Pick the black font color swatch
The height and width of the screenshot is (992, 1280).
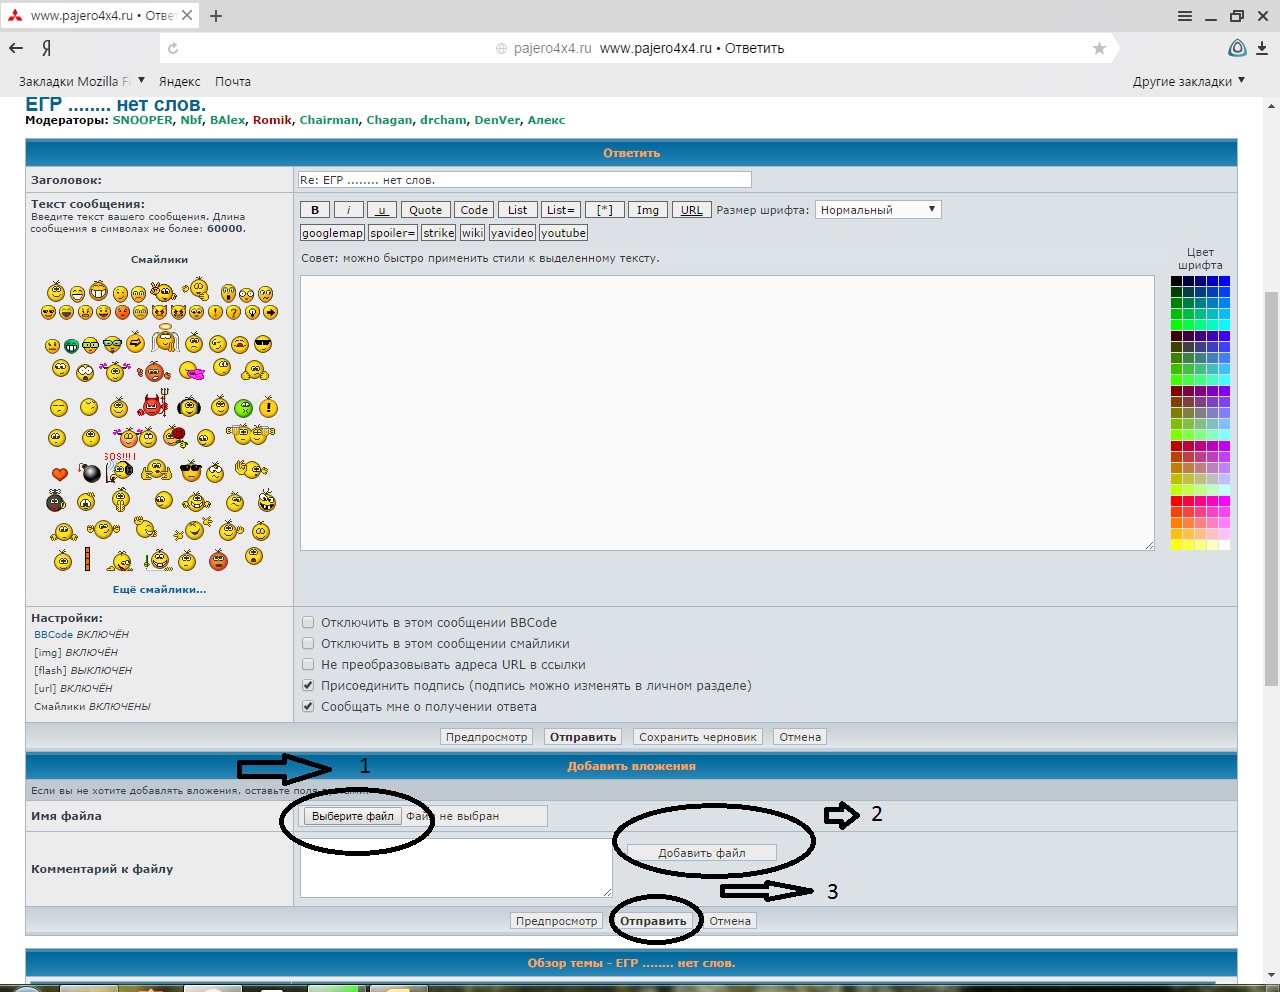coord(1177,281)
